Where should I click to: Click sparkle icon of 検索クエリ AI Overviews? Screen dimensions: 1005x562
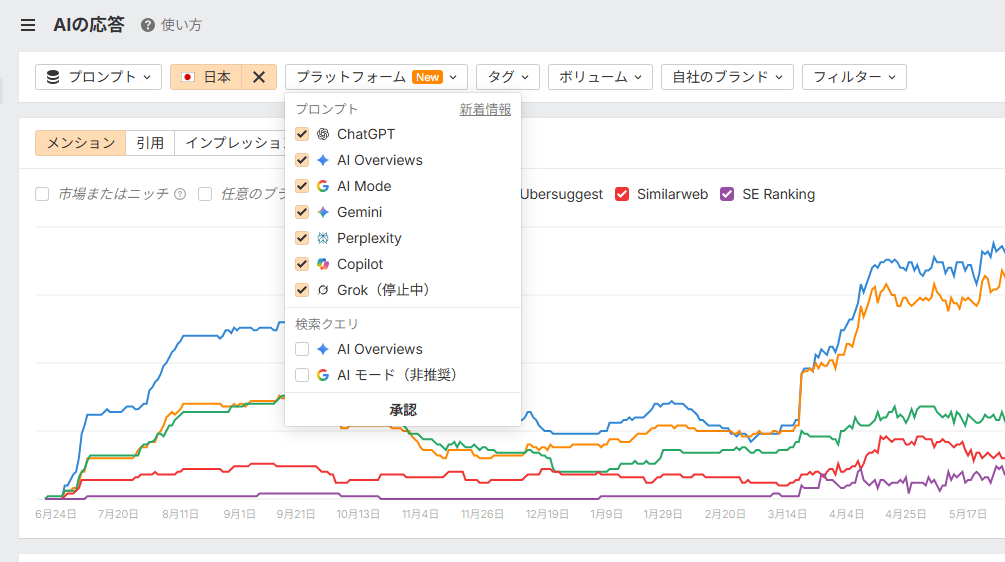[323, 349]
